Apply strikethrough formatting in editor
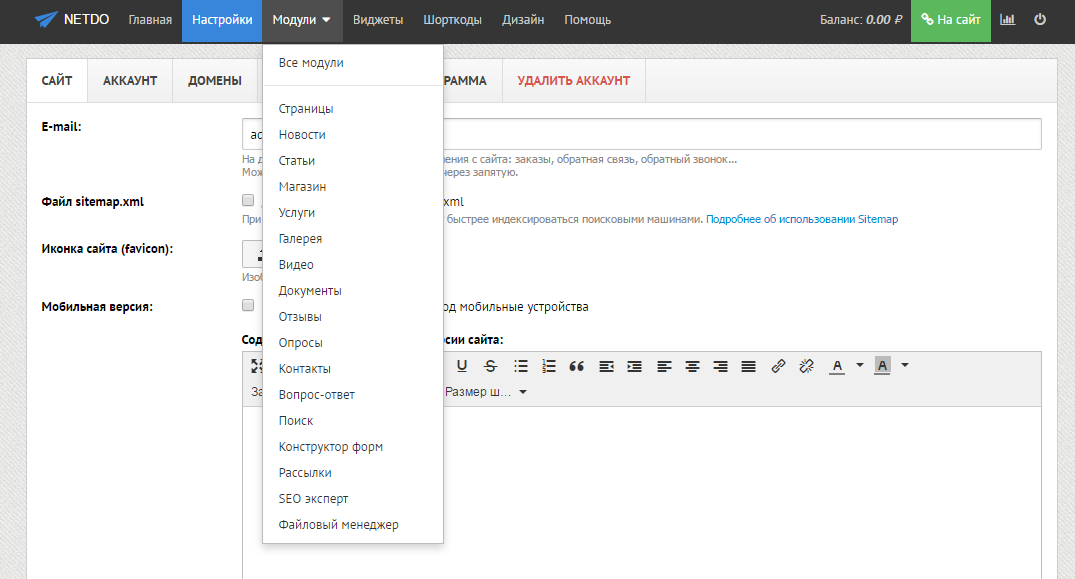Viewport: 1075px width, 579px height. [x=490, y=366]
